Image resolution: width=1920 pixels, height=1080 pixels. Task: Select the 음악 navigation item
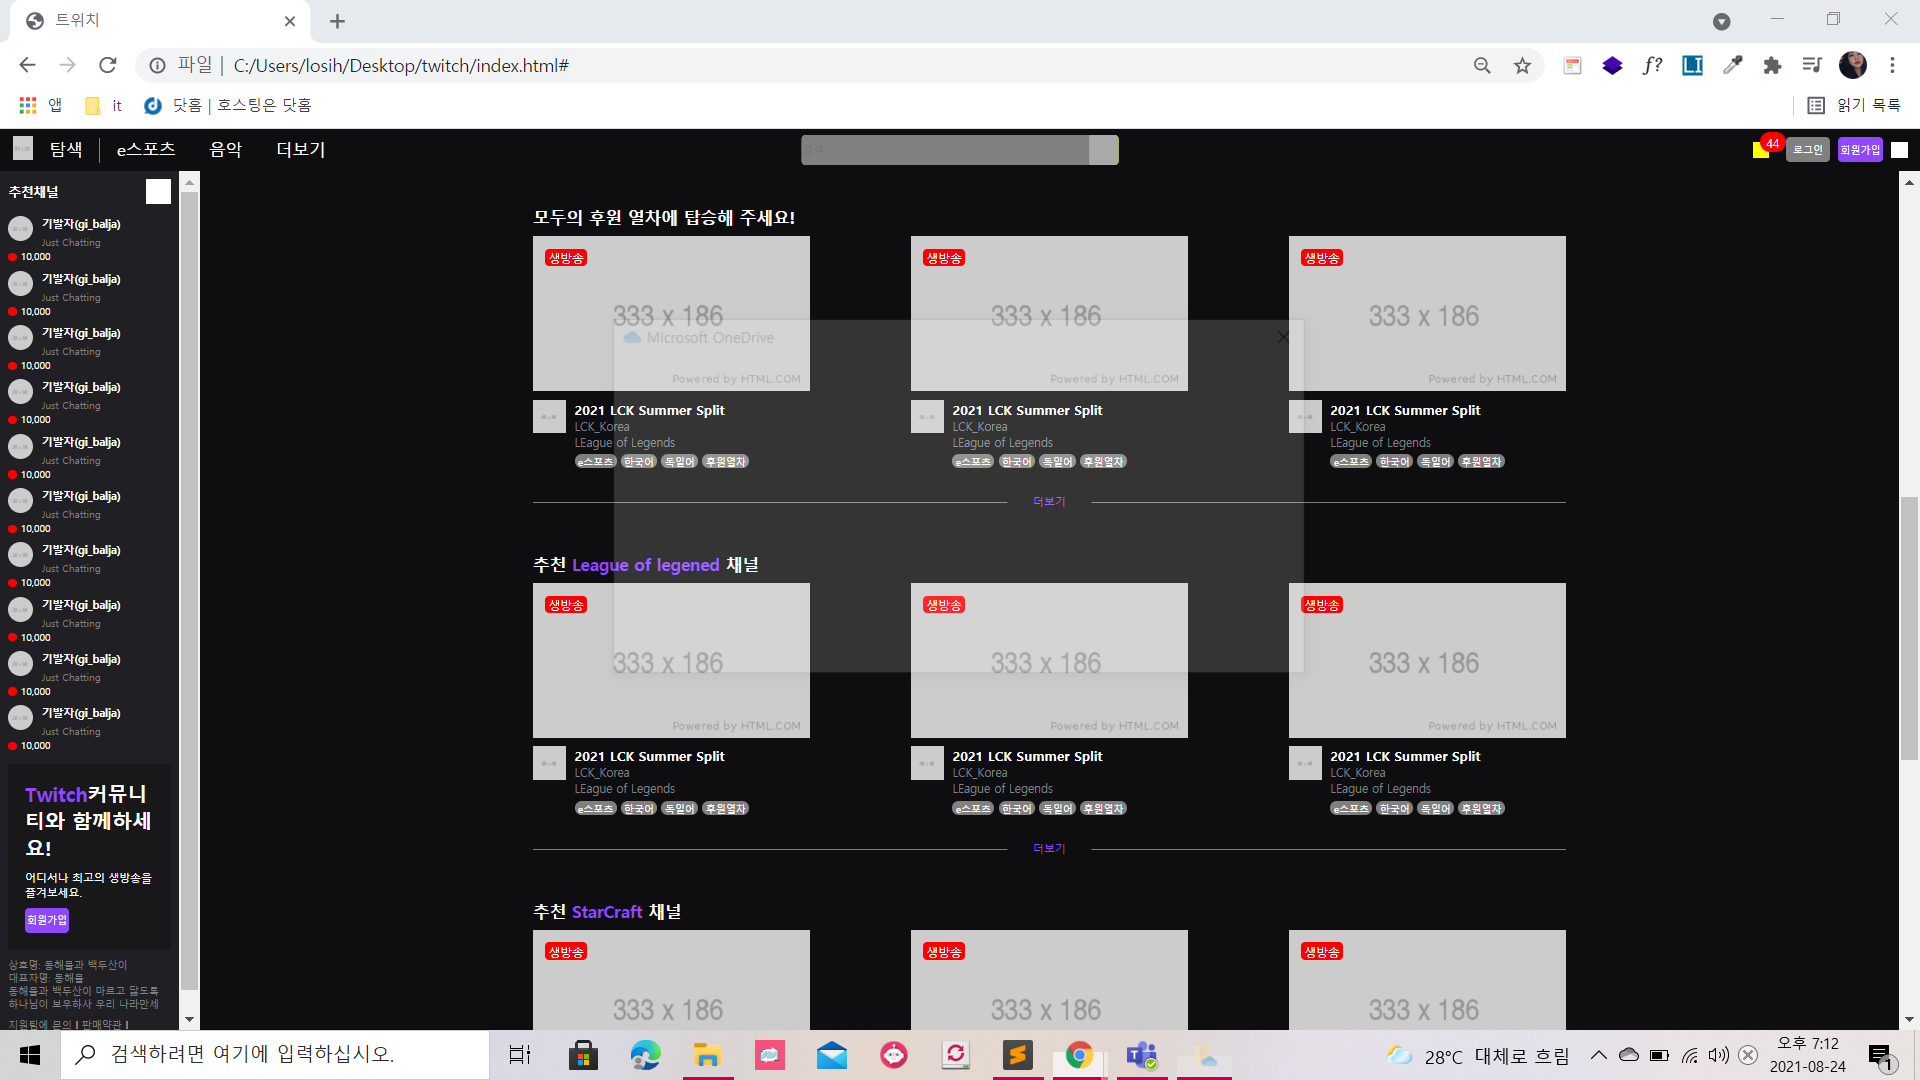click(225, 149)
